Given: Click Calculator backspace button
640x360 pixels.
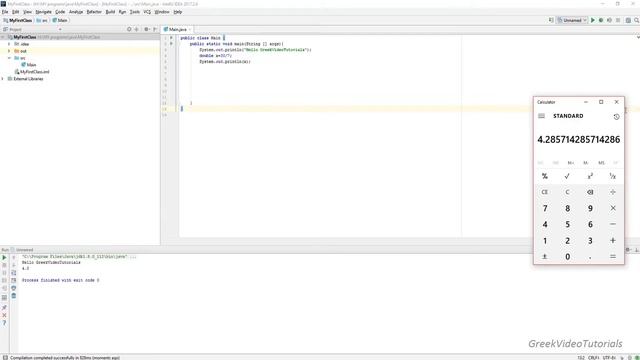Looking at the screenshot, I should click(590, 192).
